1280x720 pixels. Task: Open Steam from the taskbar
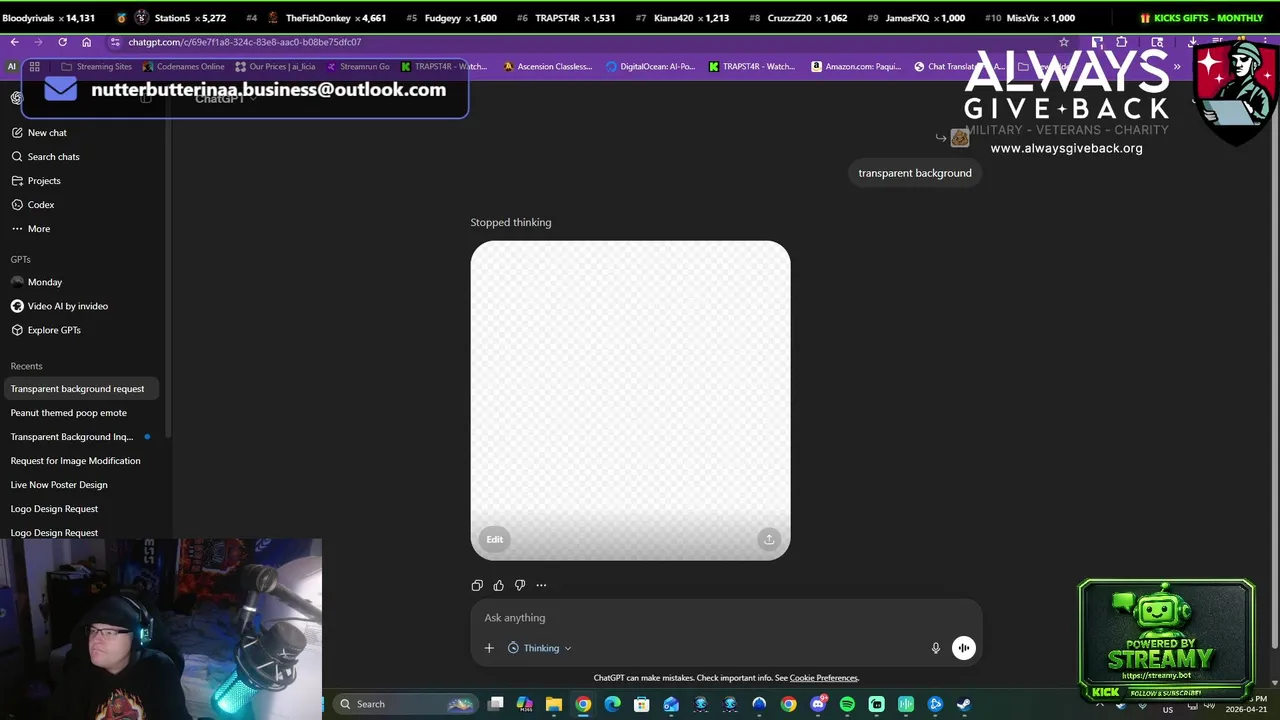[x=963, y=704]
